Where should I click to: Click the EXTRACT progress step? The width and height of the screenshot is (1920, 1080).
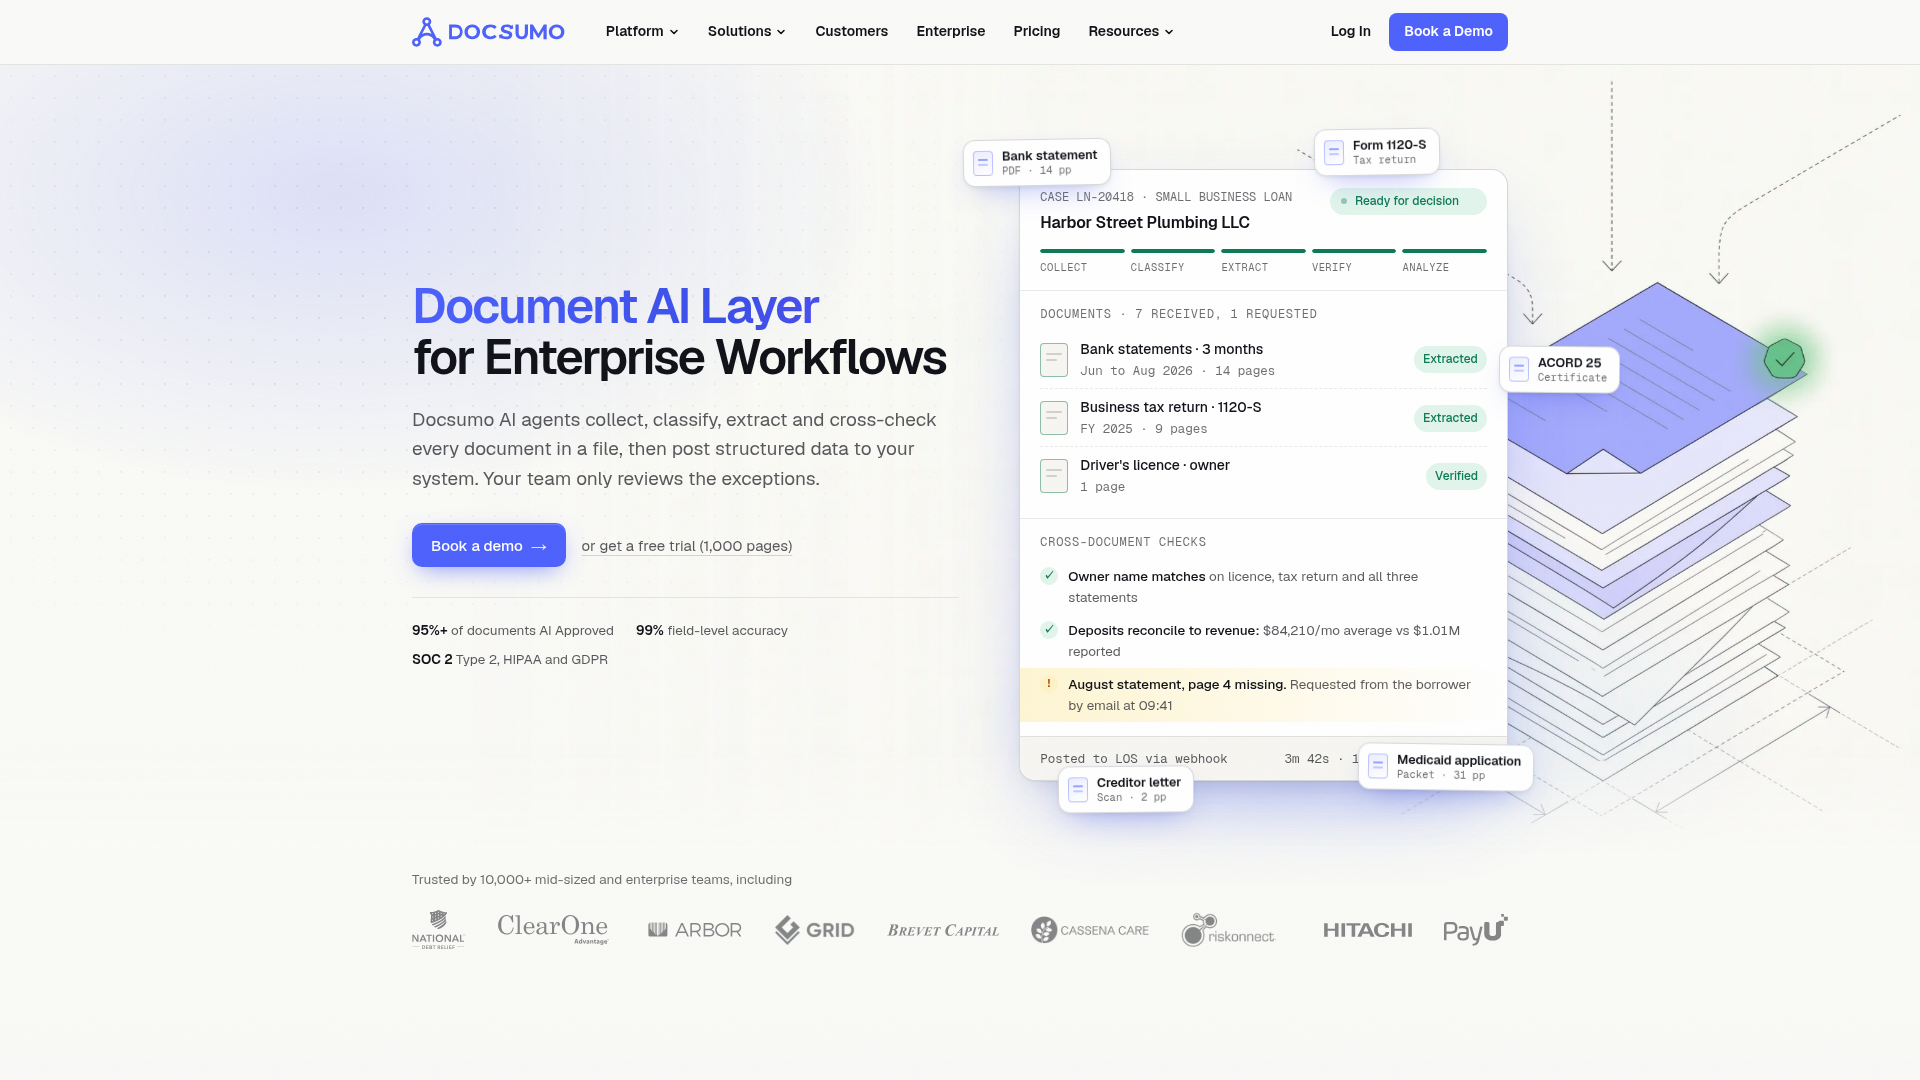click(x=1263, y=261)
